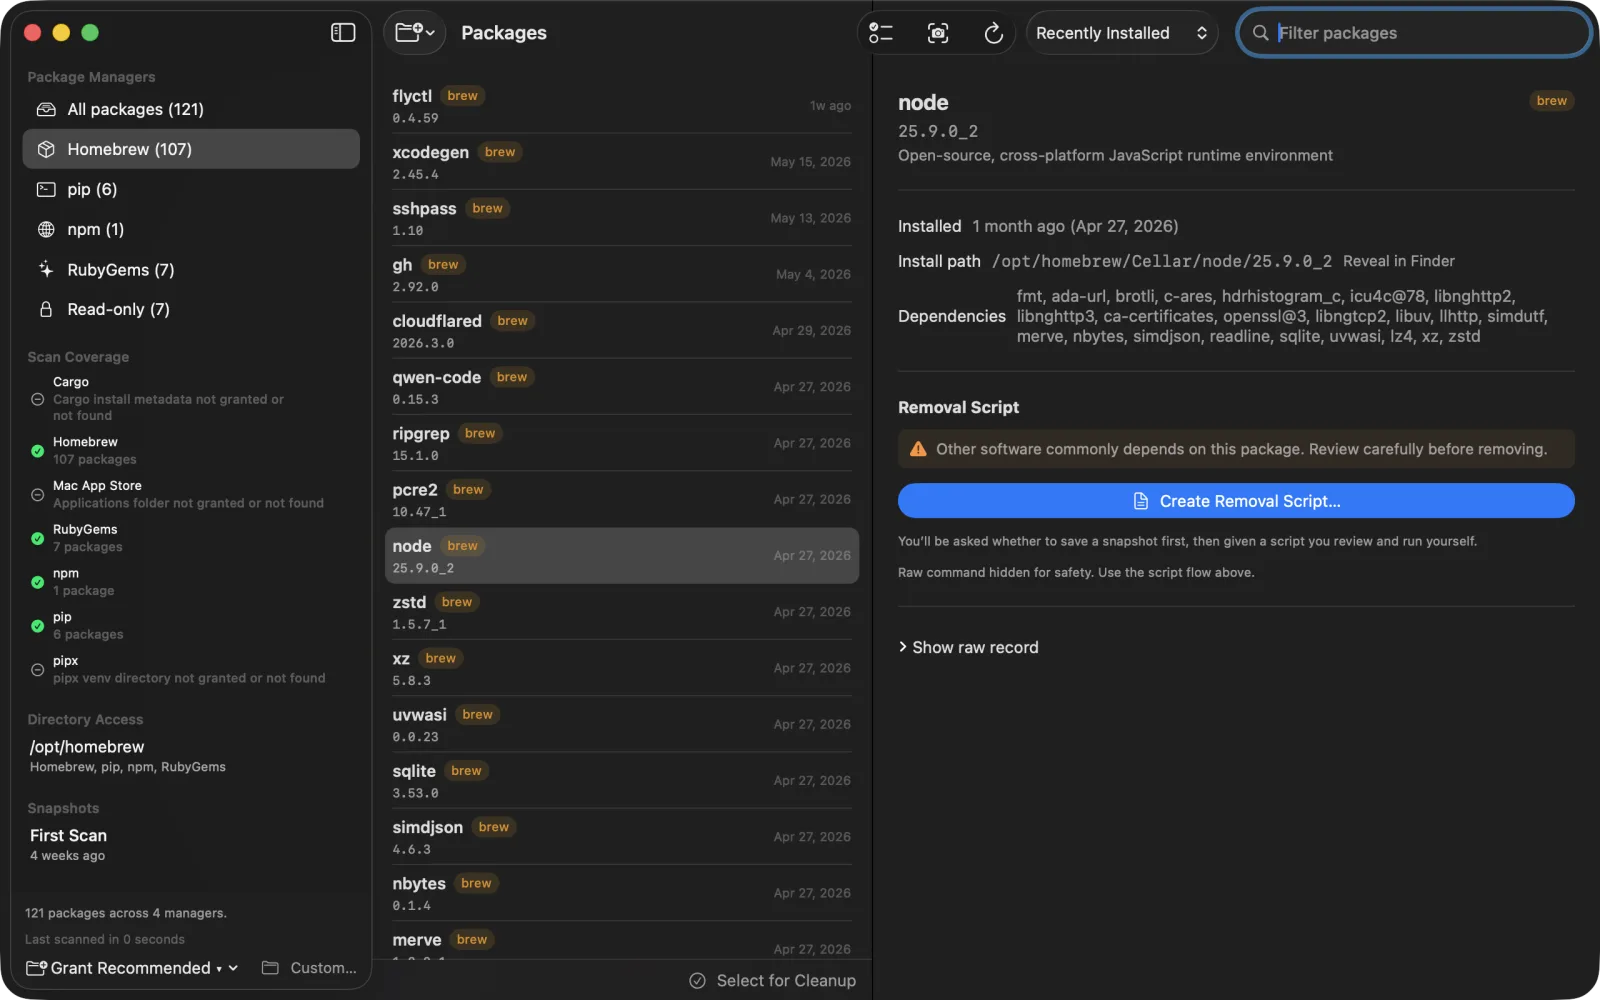Click the Select for Cleanup checkmark icon
Screen dimensions: 1600x1000
698,981
